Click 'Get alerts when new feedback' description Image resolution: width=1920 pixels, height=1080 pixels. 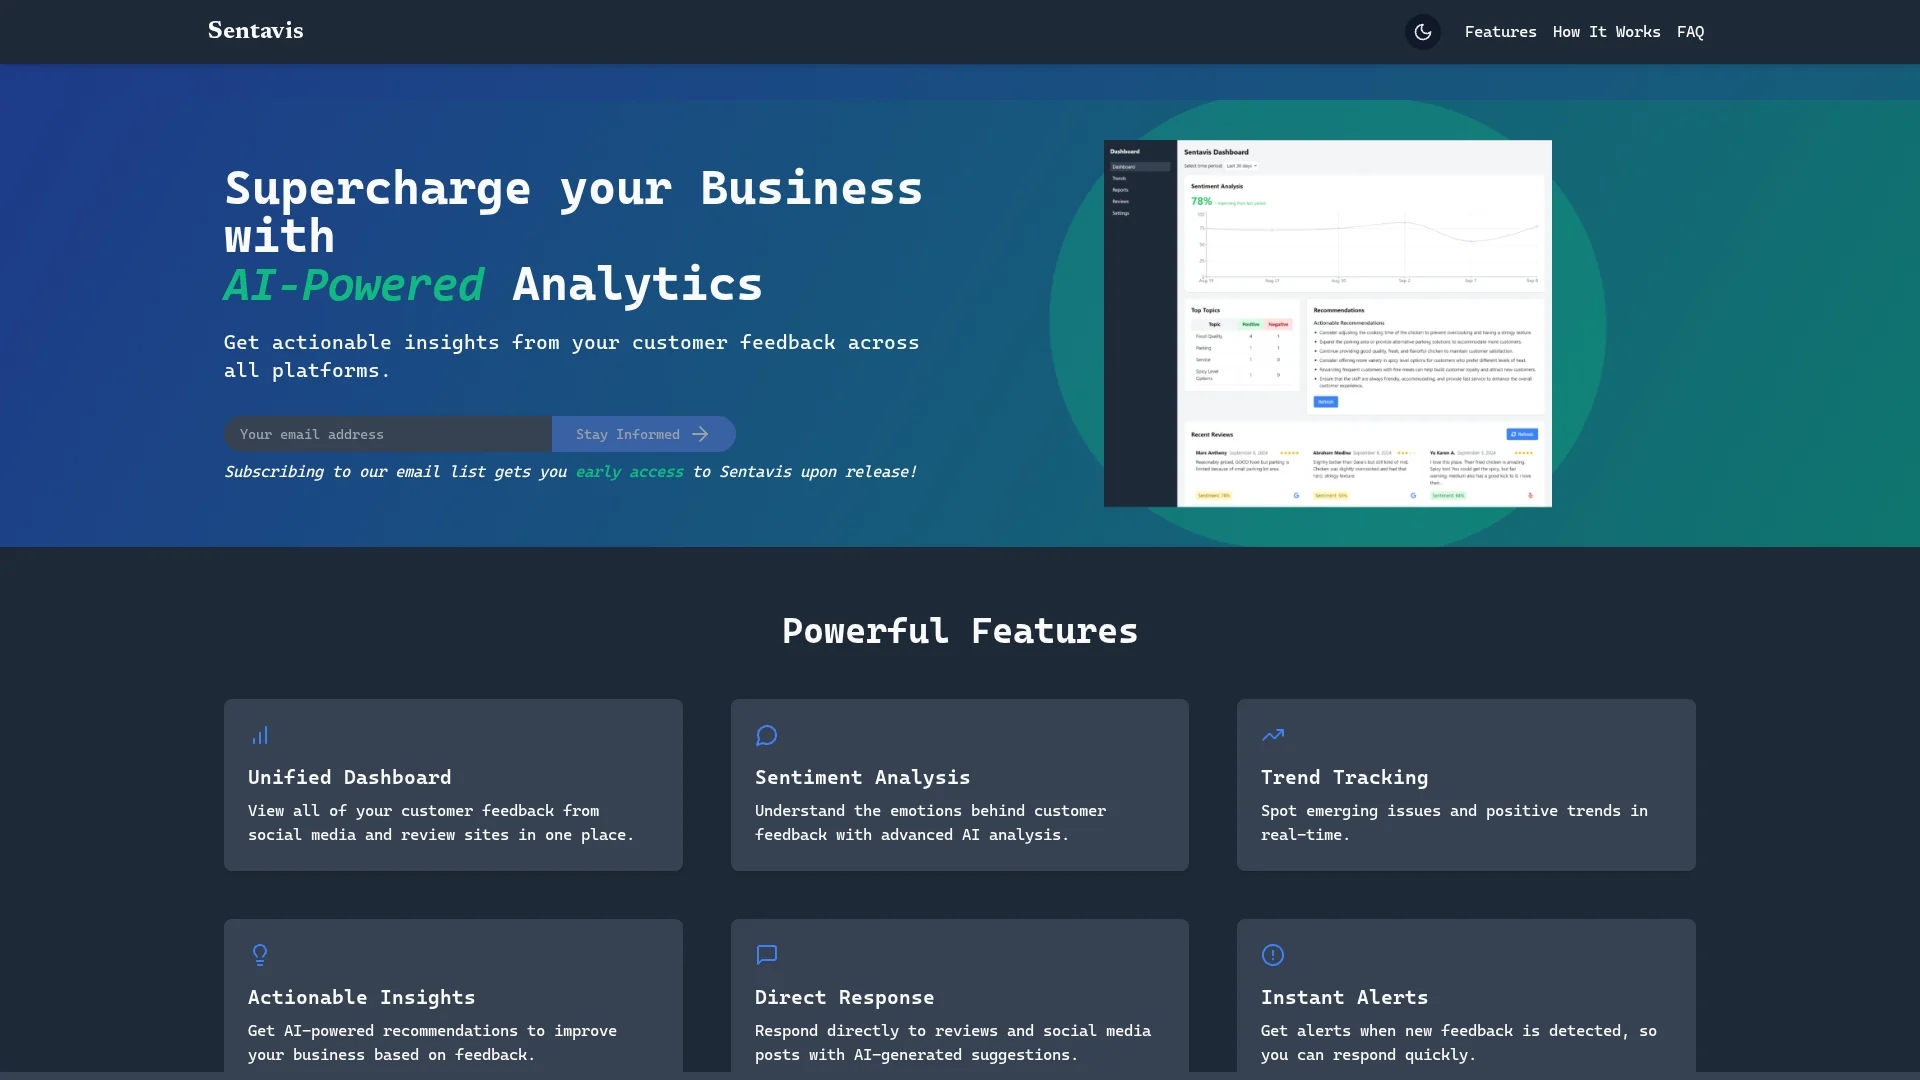tap(1459, 1042)
